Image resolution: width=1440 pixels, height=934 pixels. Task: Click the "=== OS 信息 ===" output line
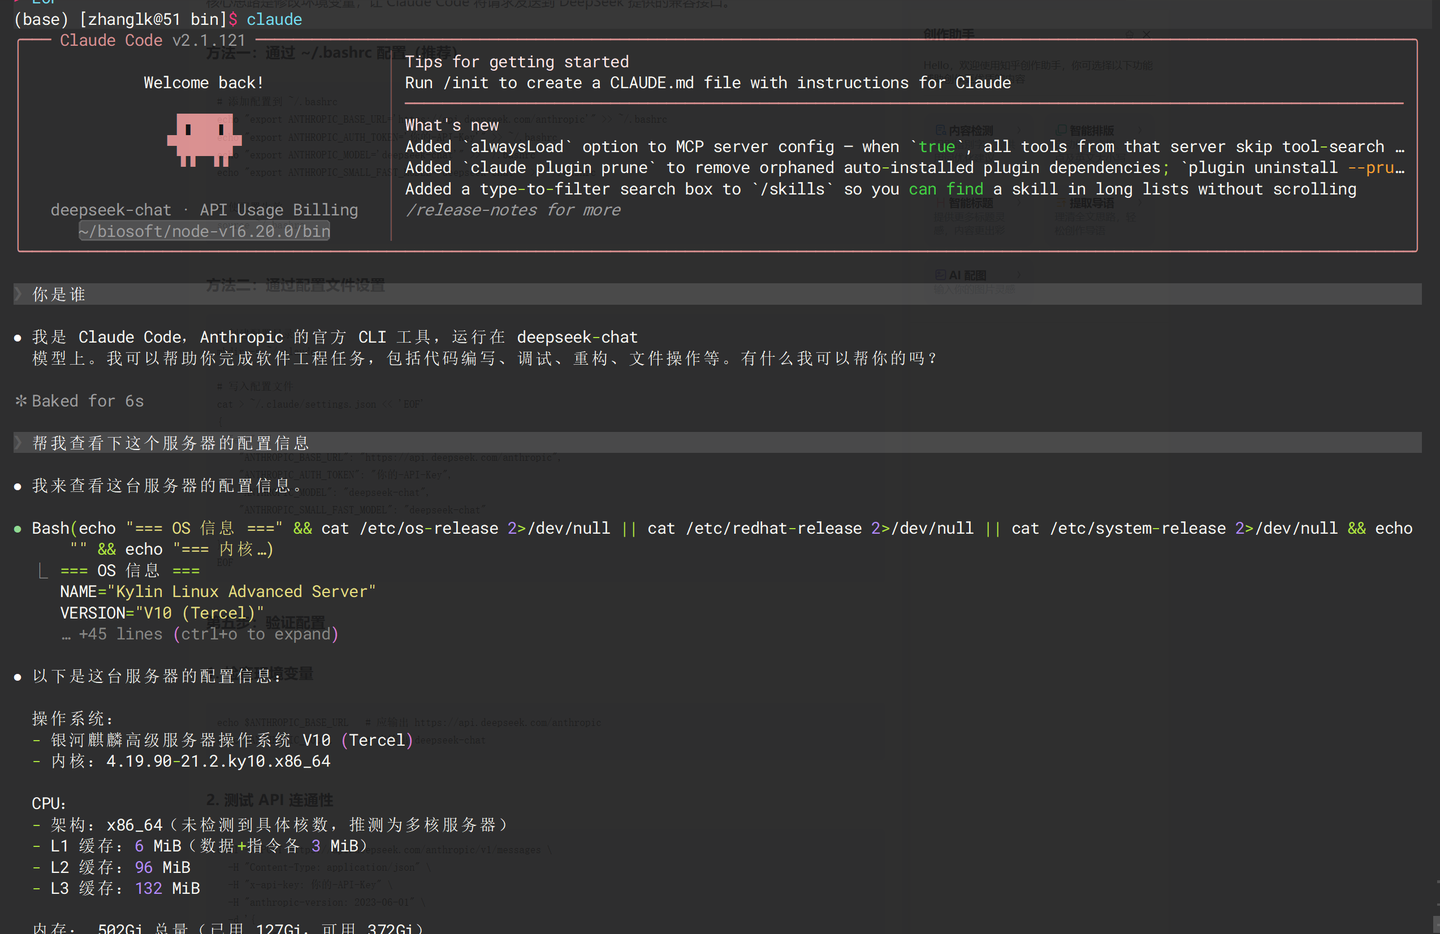[130, 570]
